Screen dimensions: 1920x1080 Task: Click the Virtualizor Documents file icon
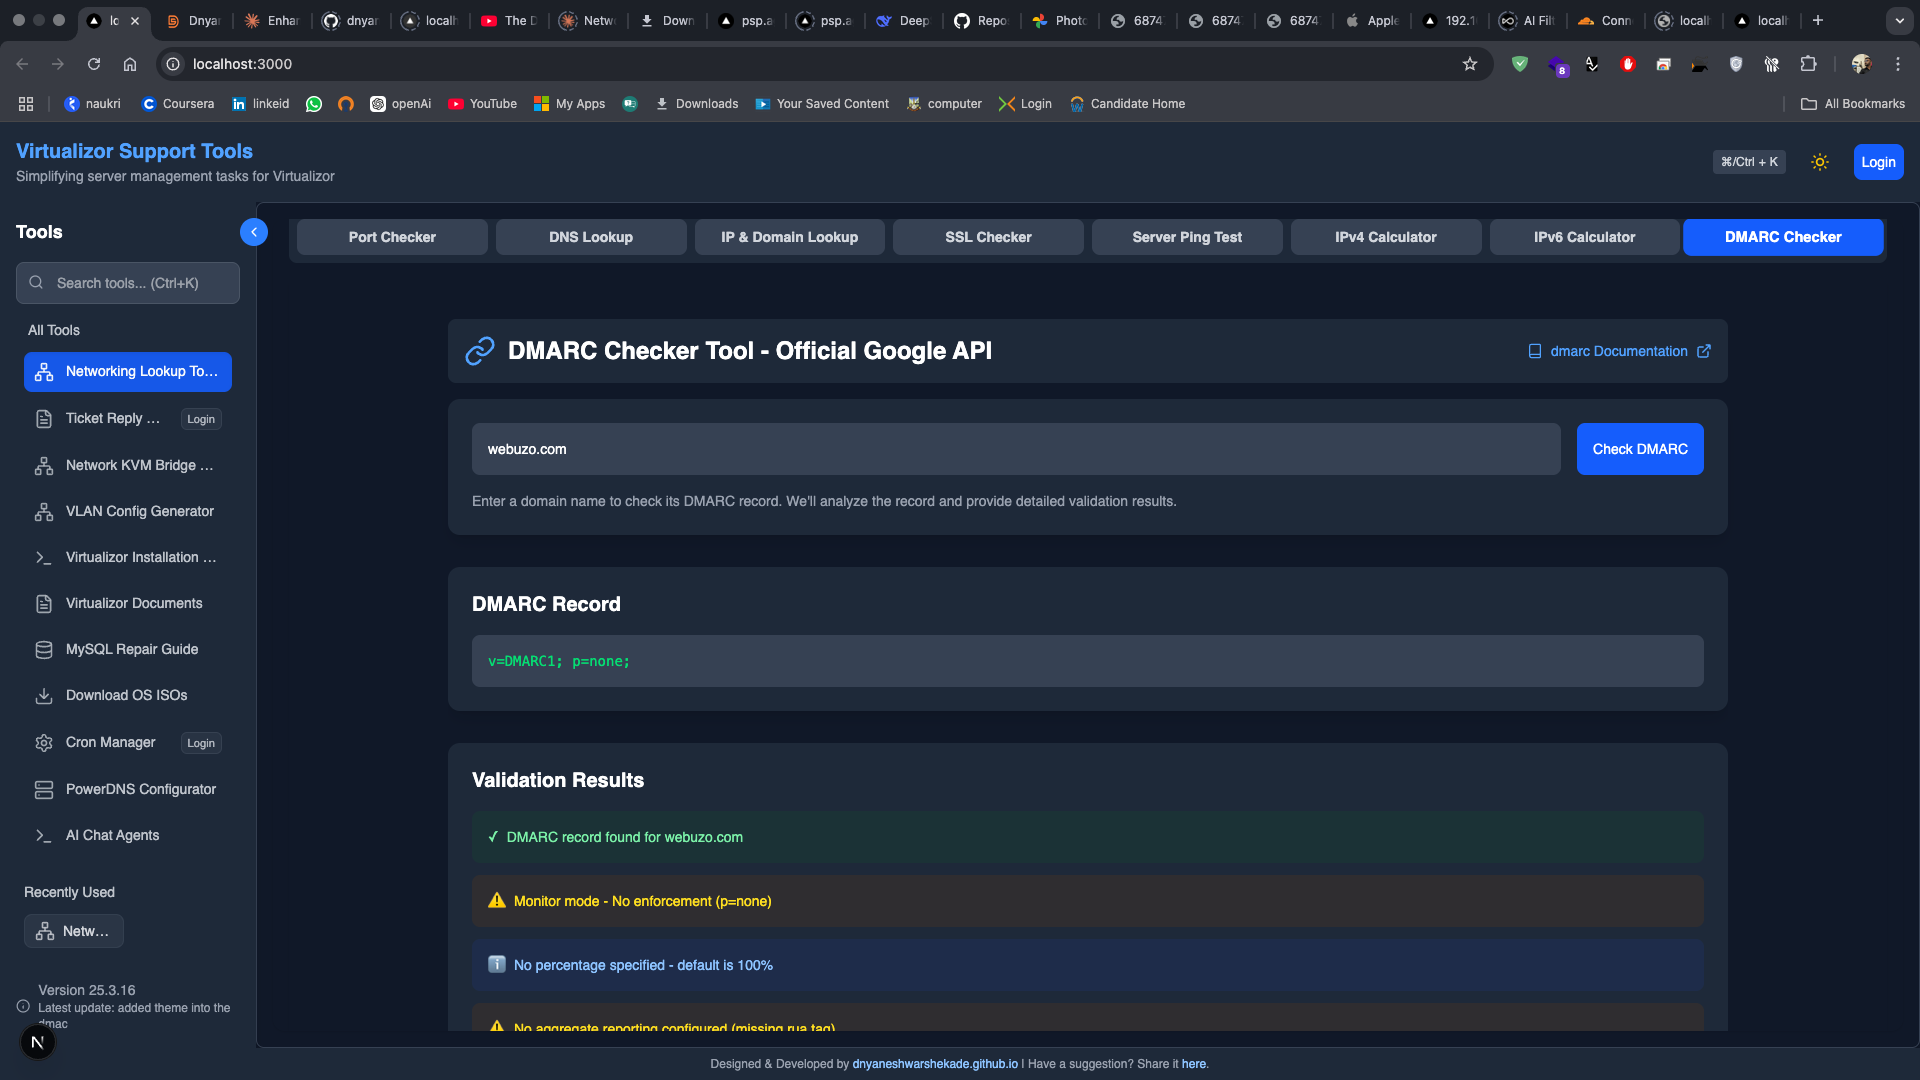pos(44,604)
